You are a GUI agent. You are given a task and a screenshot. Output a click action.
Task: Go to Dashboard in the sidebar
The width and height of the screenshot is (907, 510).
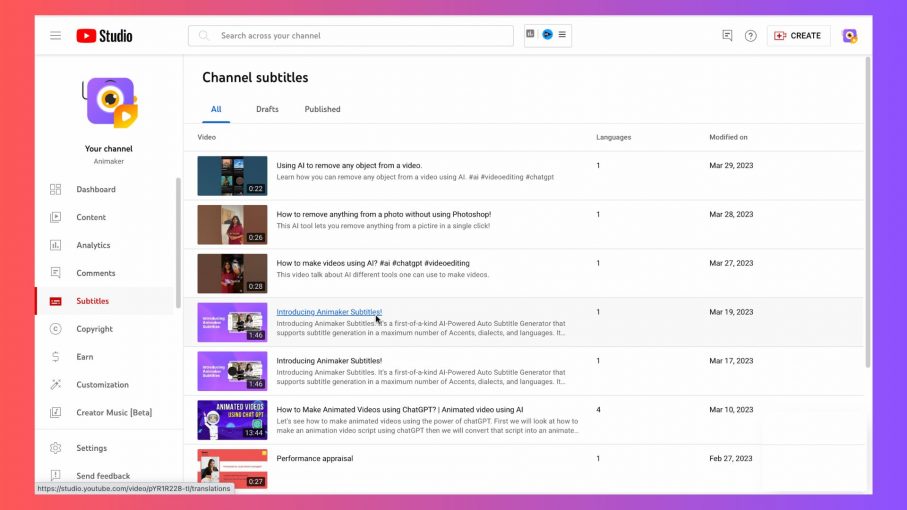click(95, 189)
